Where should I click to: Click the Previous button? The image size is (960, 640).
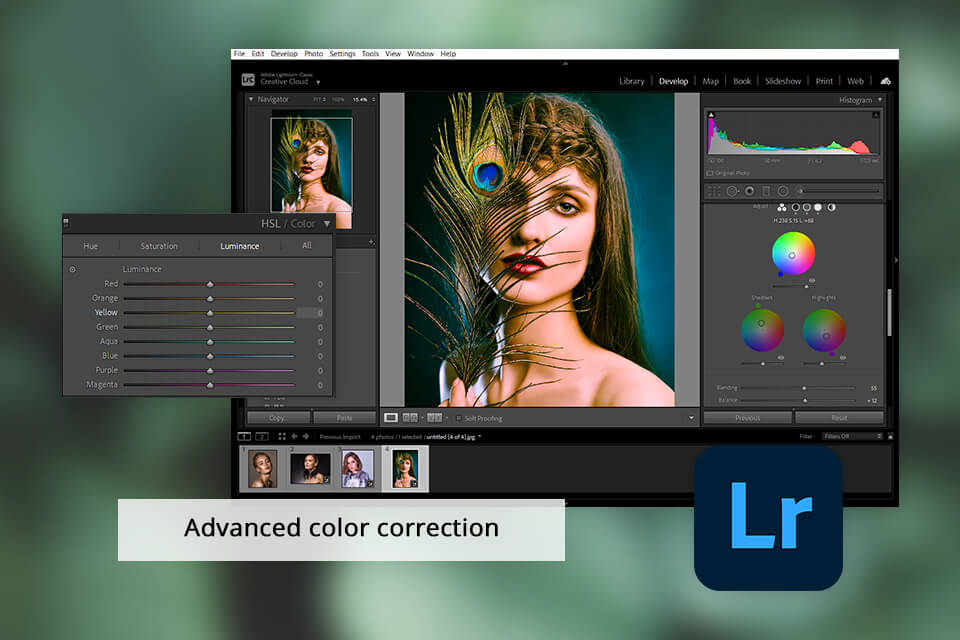click(x=748, y=418)
